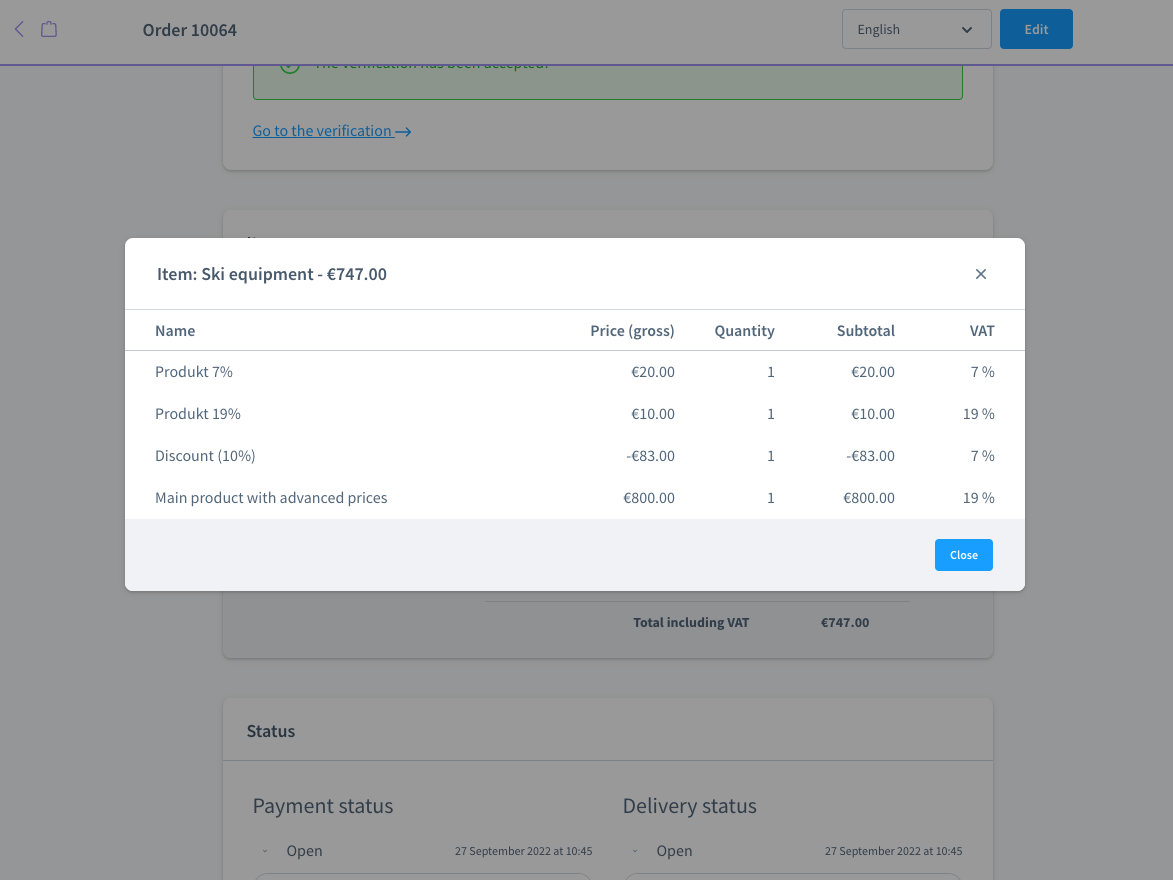Click the Subtotal column header
Image resolution: width=1173 pixels, height=880 pixels.
tap(866, 331)
